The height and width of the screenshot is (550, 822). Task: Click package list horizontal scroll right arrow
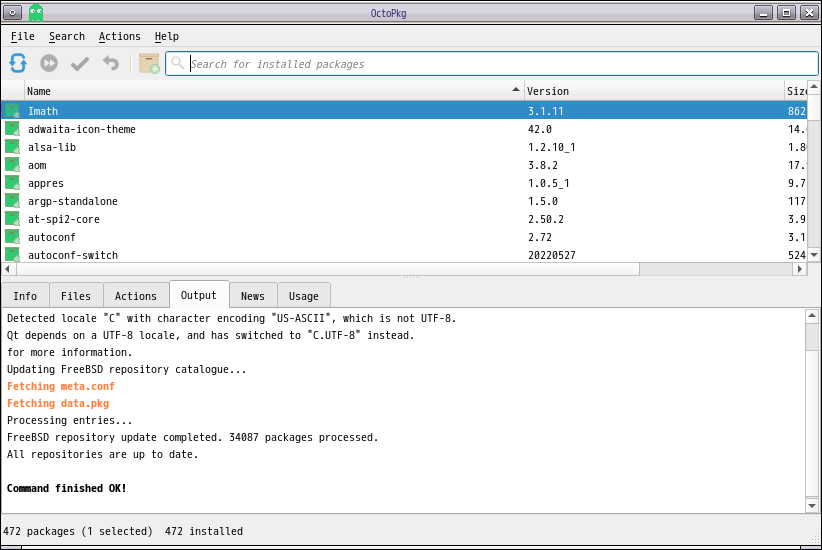pyautogui.click(x=799, y=269)
